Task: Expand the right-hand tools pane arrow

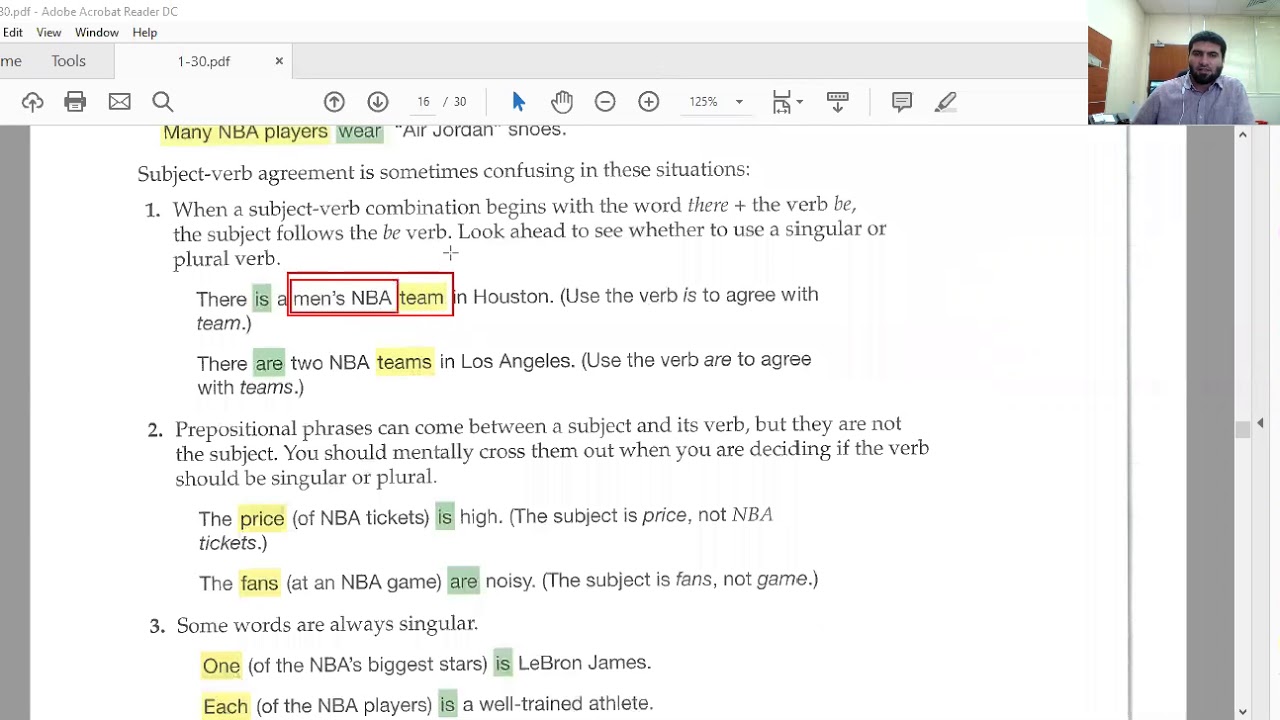Action: tap(1260, 423)
